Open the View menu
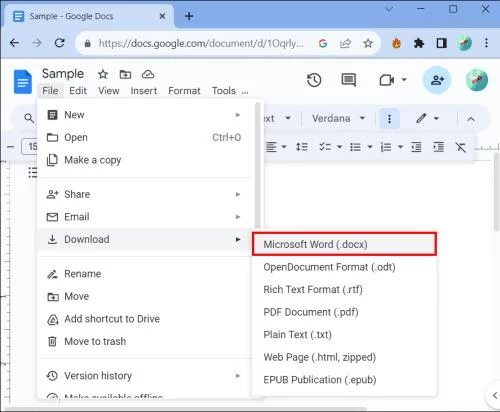 [x=109, y=91]
